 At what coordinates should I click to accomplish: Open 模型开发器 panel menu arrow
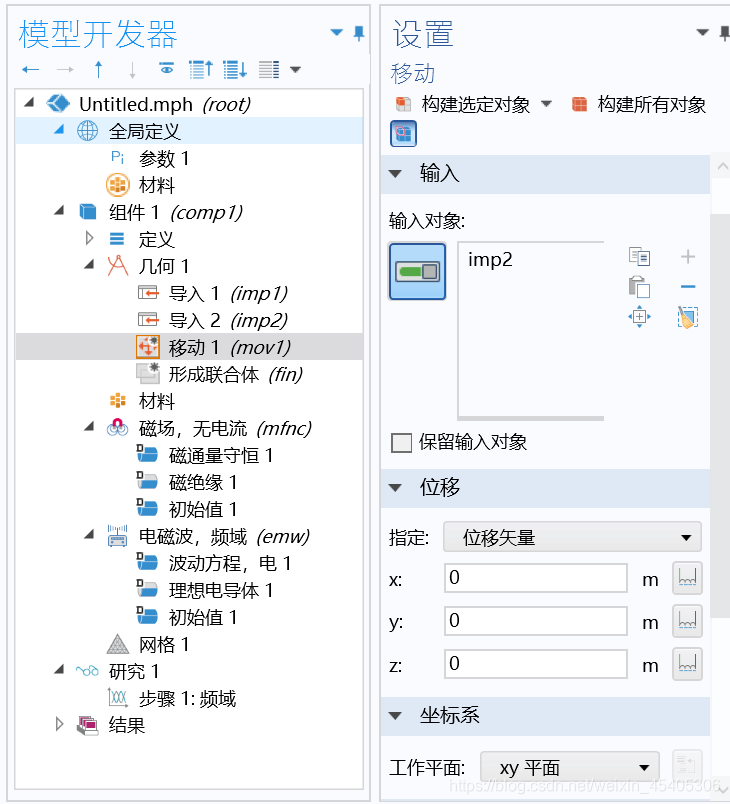[x=336, y=32]
